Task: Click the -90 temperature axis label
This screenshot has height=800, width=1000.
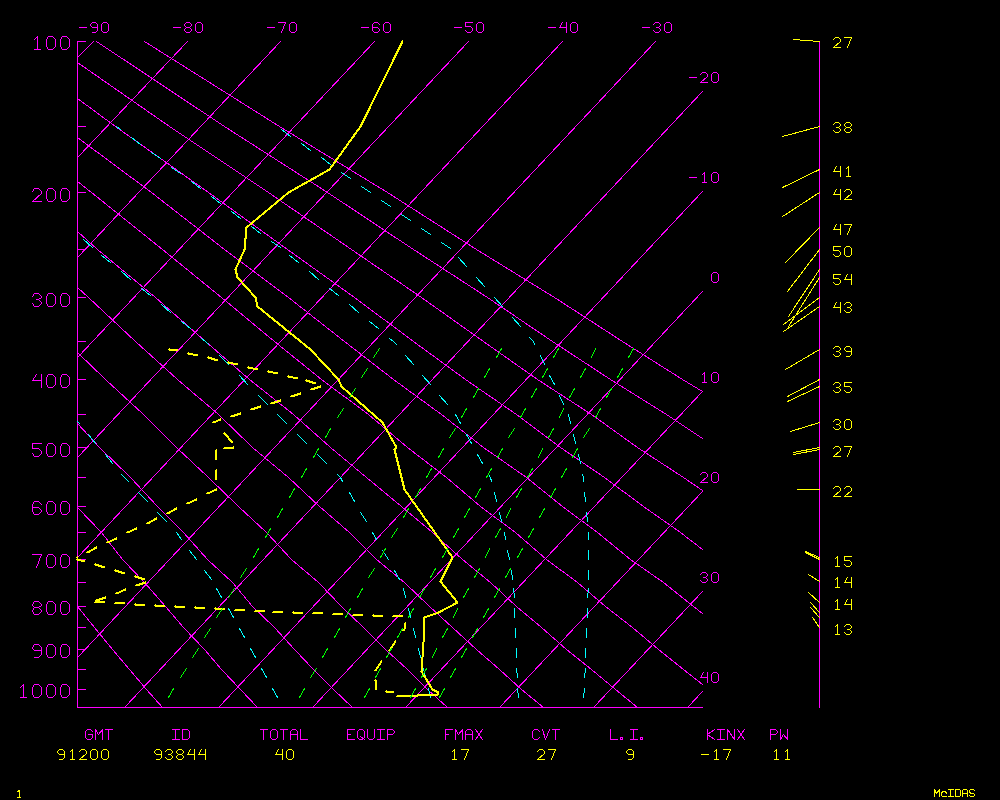Action: pyautogui.click(x=93, y=28)
